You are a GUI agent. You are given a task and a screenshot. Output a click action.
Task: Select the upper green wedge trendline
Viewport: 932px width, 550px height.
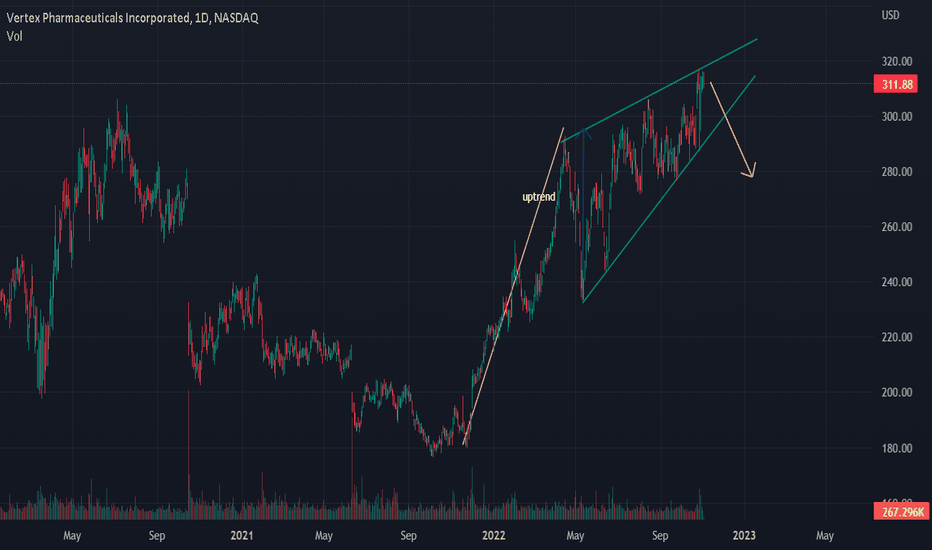[660, 90]
